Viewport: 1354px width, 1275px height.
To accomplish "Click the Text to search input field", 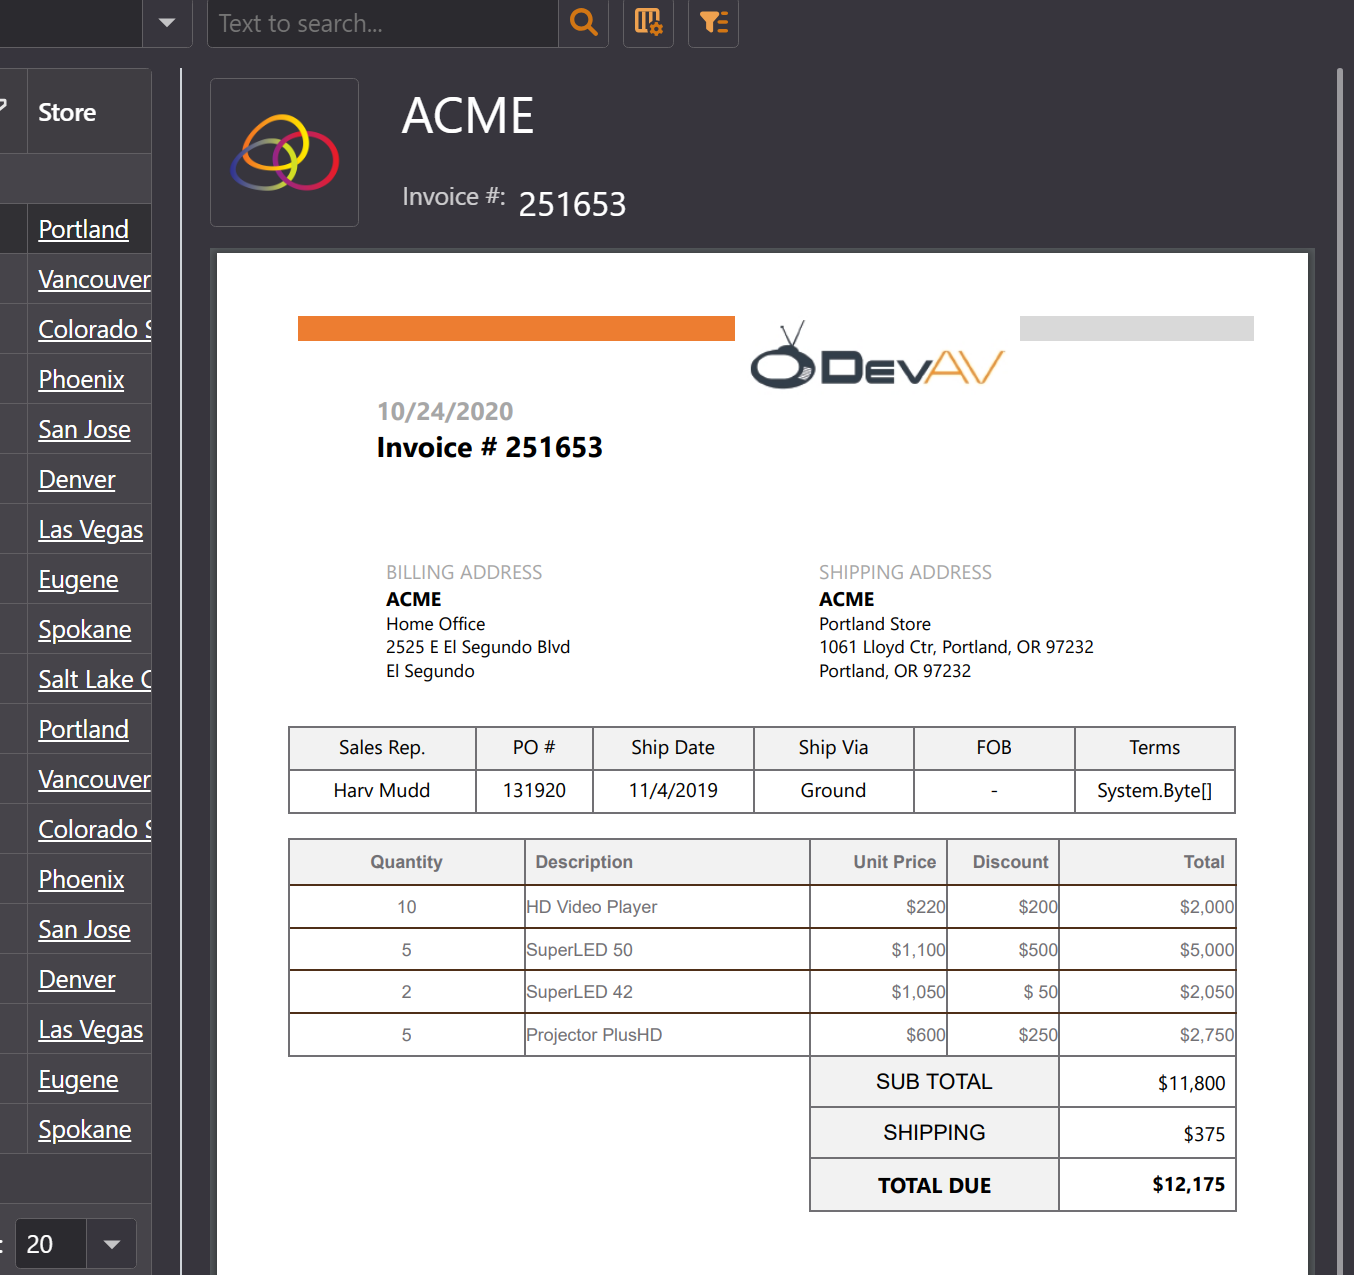I will click(383, 23).
